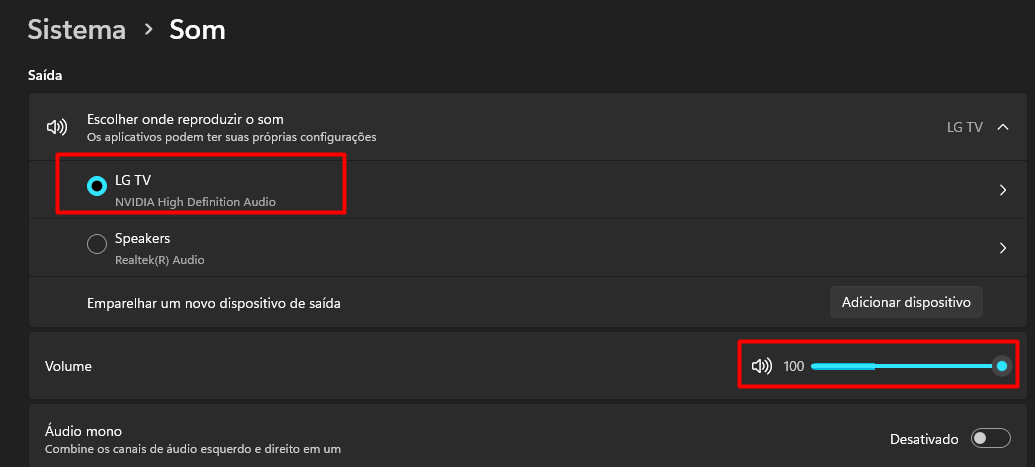Open Speakers device properties arrow
1035x467 pixels.
click(1003, 248)
